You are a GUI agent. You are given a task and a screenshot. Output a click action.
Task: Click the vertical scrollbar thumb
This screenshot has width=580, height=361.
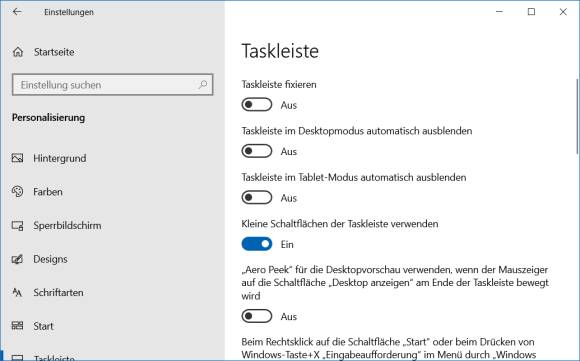click(577, 117)
